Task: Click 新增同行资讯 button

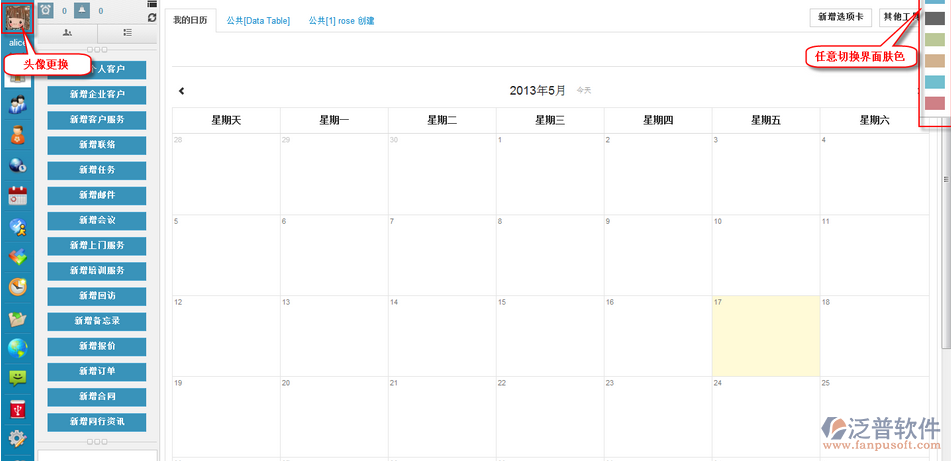Action: pyautogui.click(x=97, y=422)
